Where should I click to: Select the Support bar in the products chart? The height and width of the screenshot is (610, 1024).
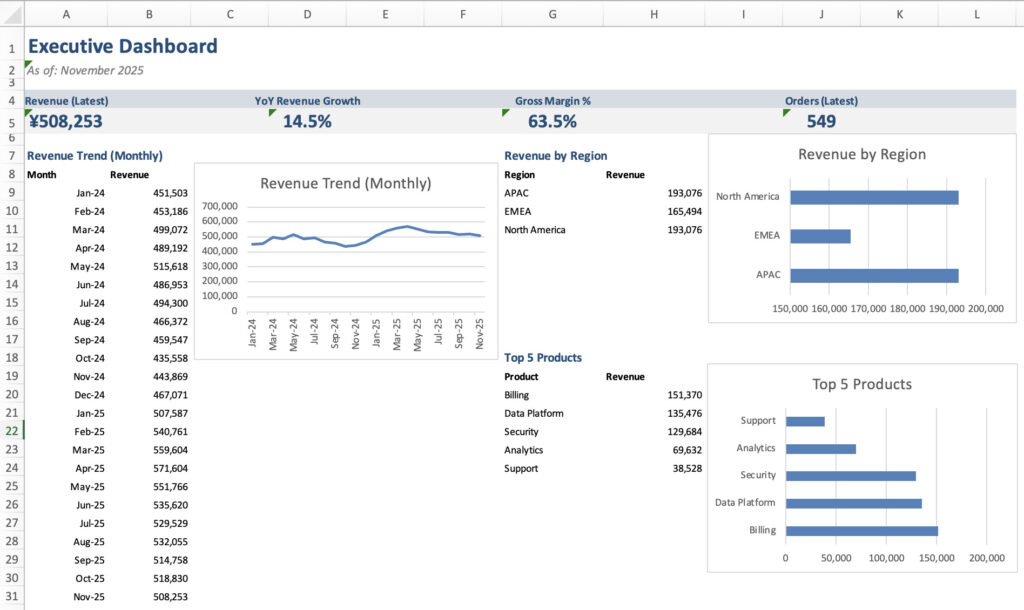[805, 421]
